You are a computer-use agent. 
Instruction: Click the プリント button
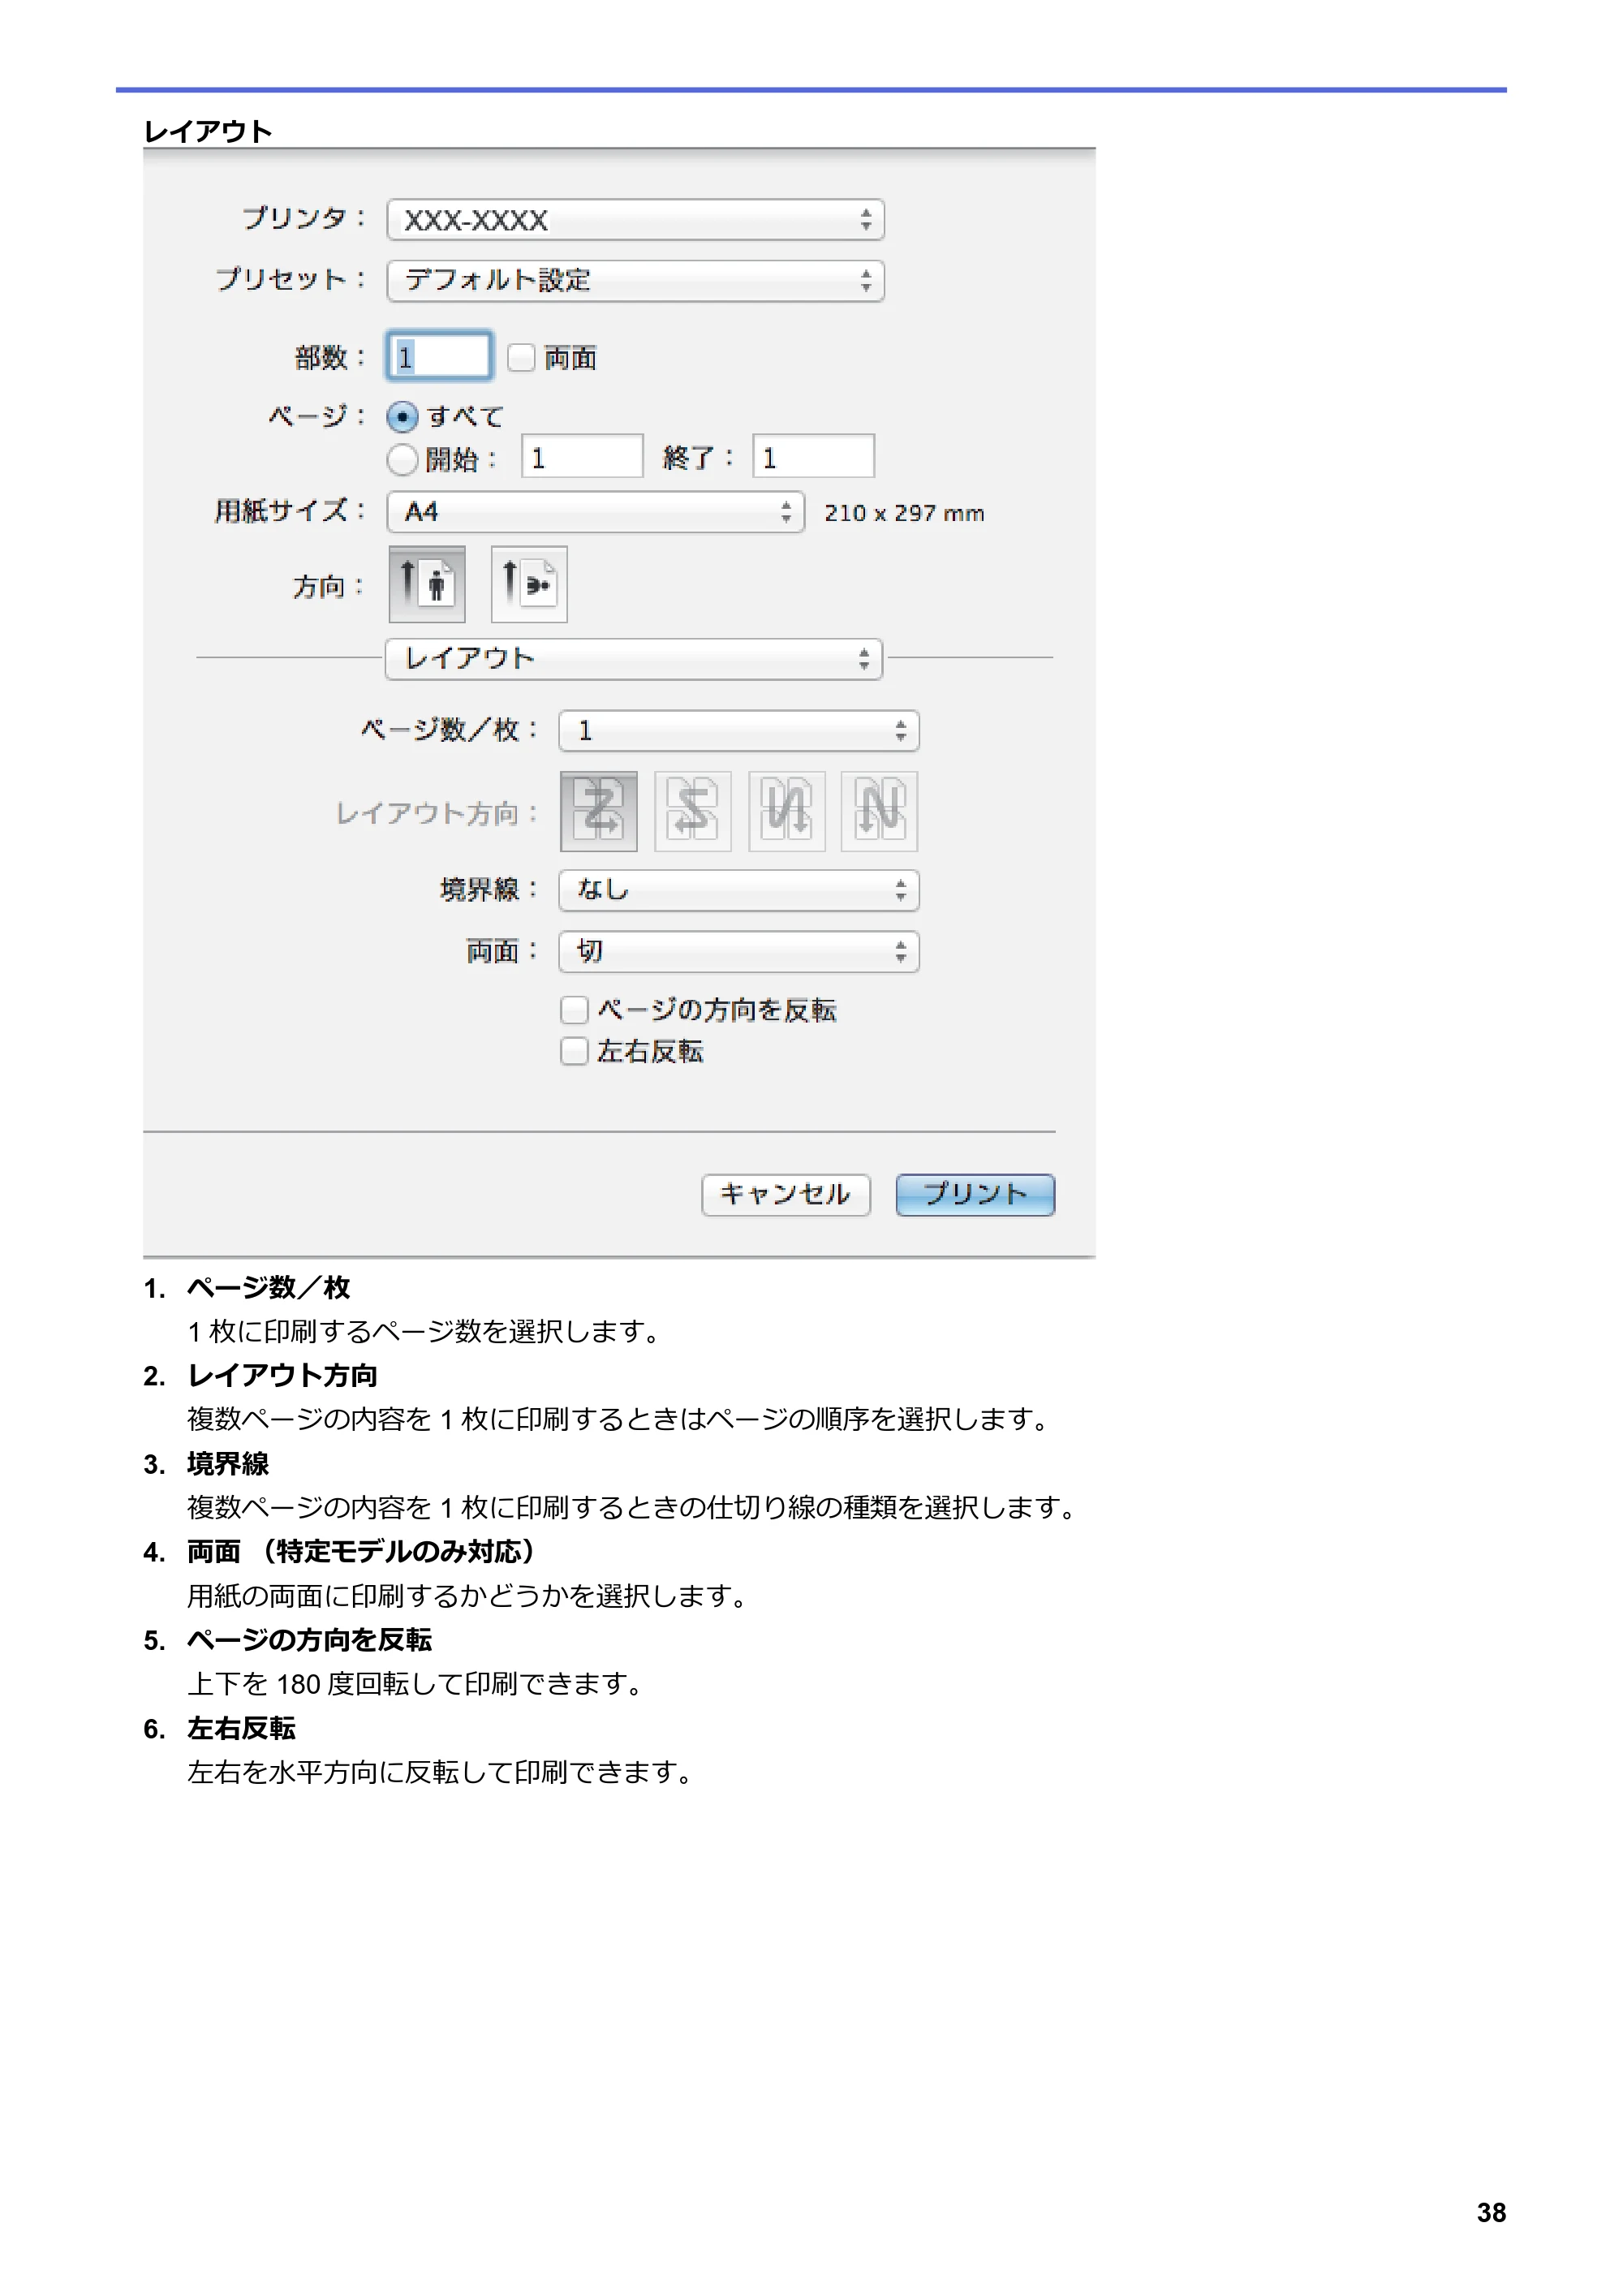coord(975,1195)
